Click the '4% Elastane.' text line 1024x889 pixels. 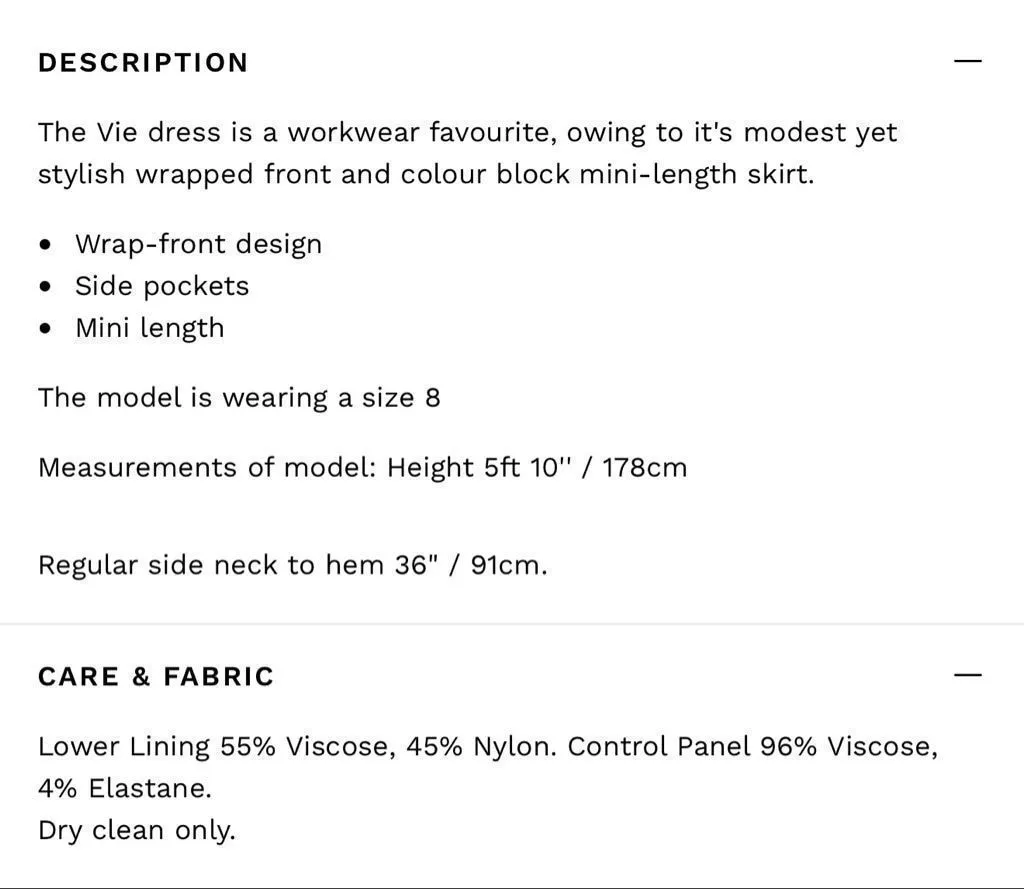125,788
